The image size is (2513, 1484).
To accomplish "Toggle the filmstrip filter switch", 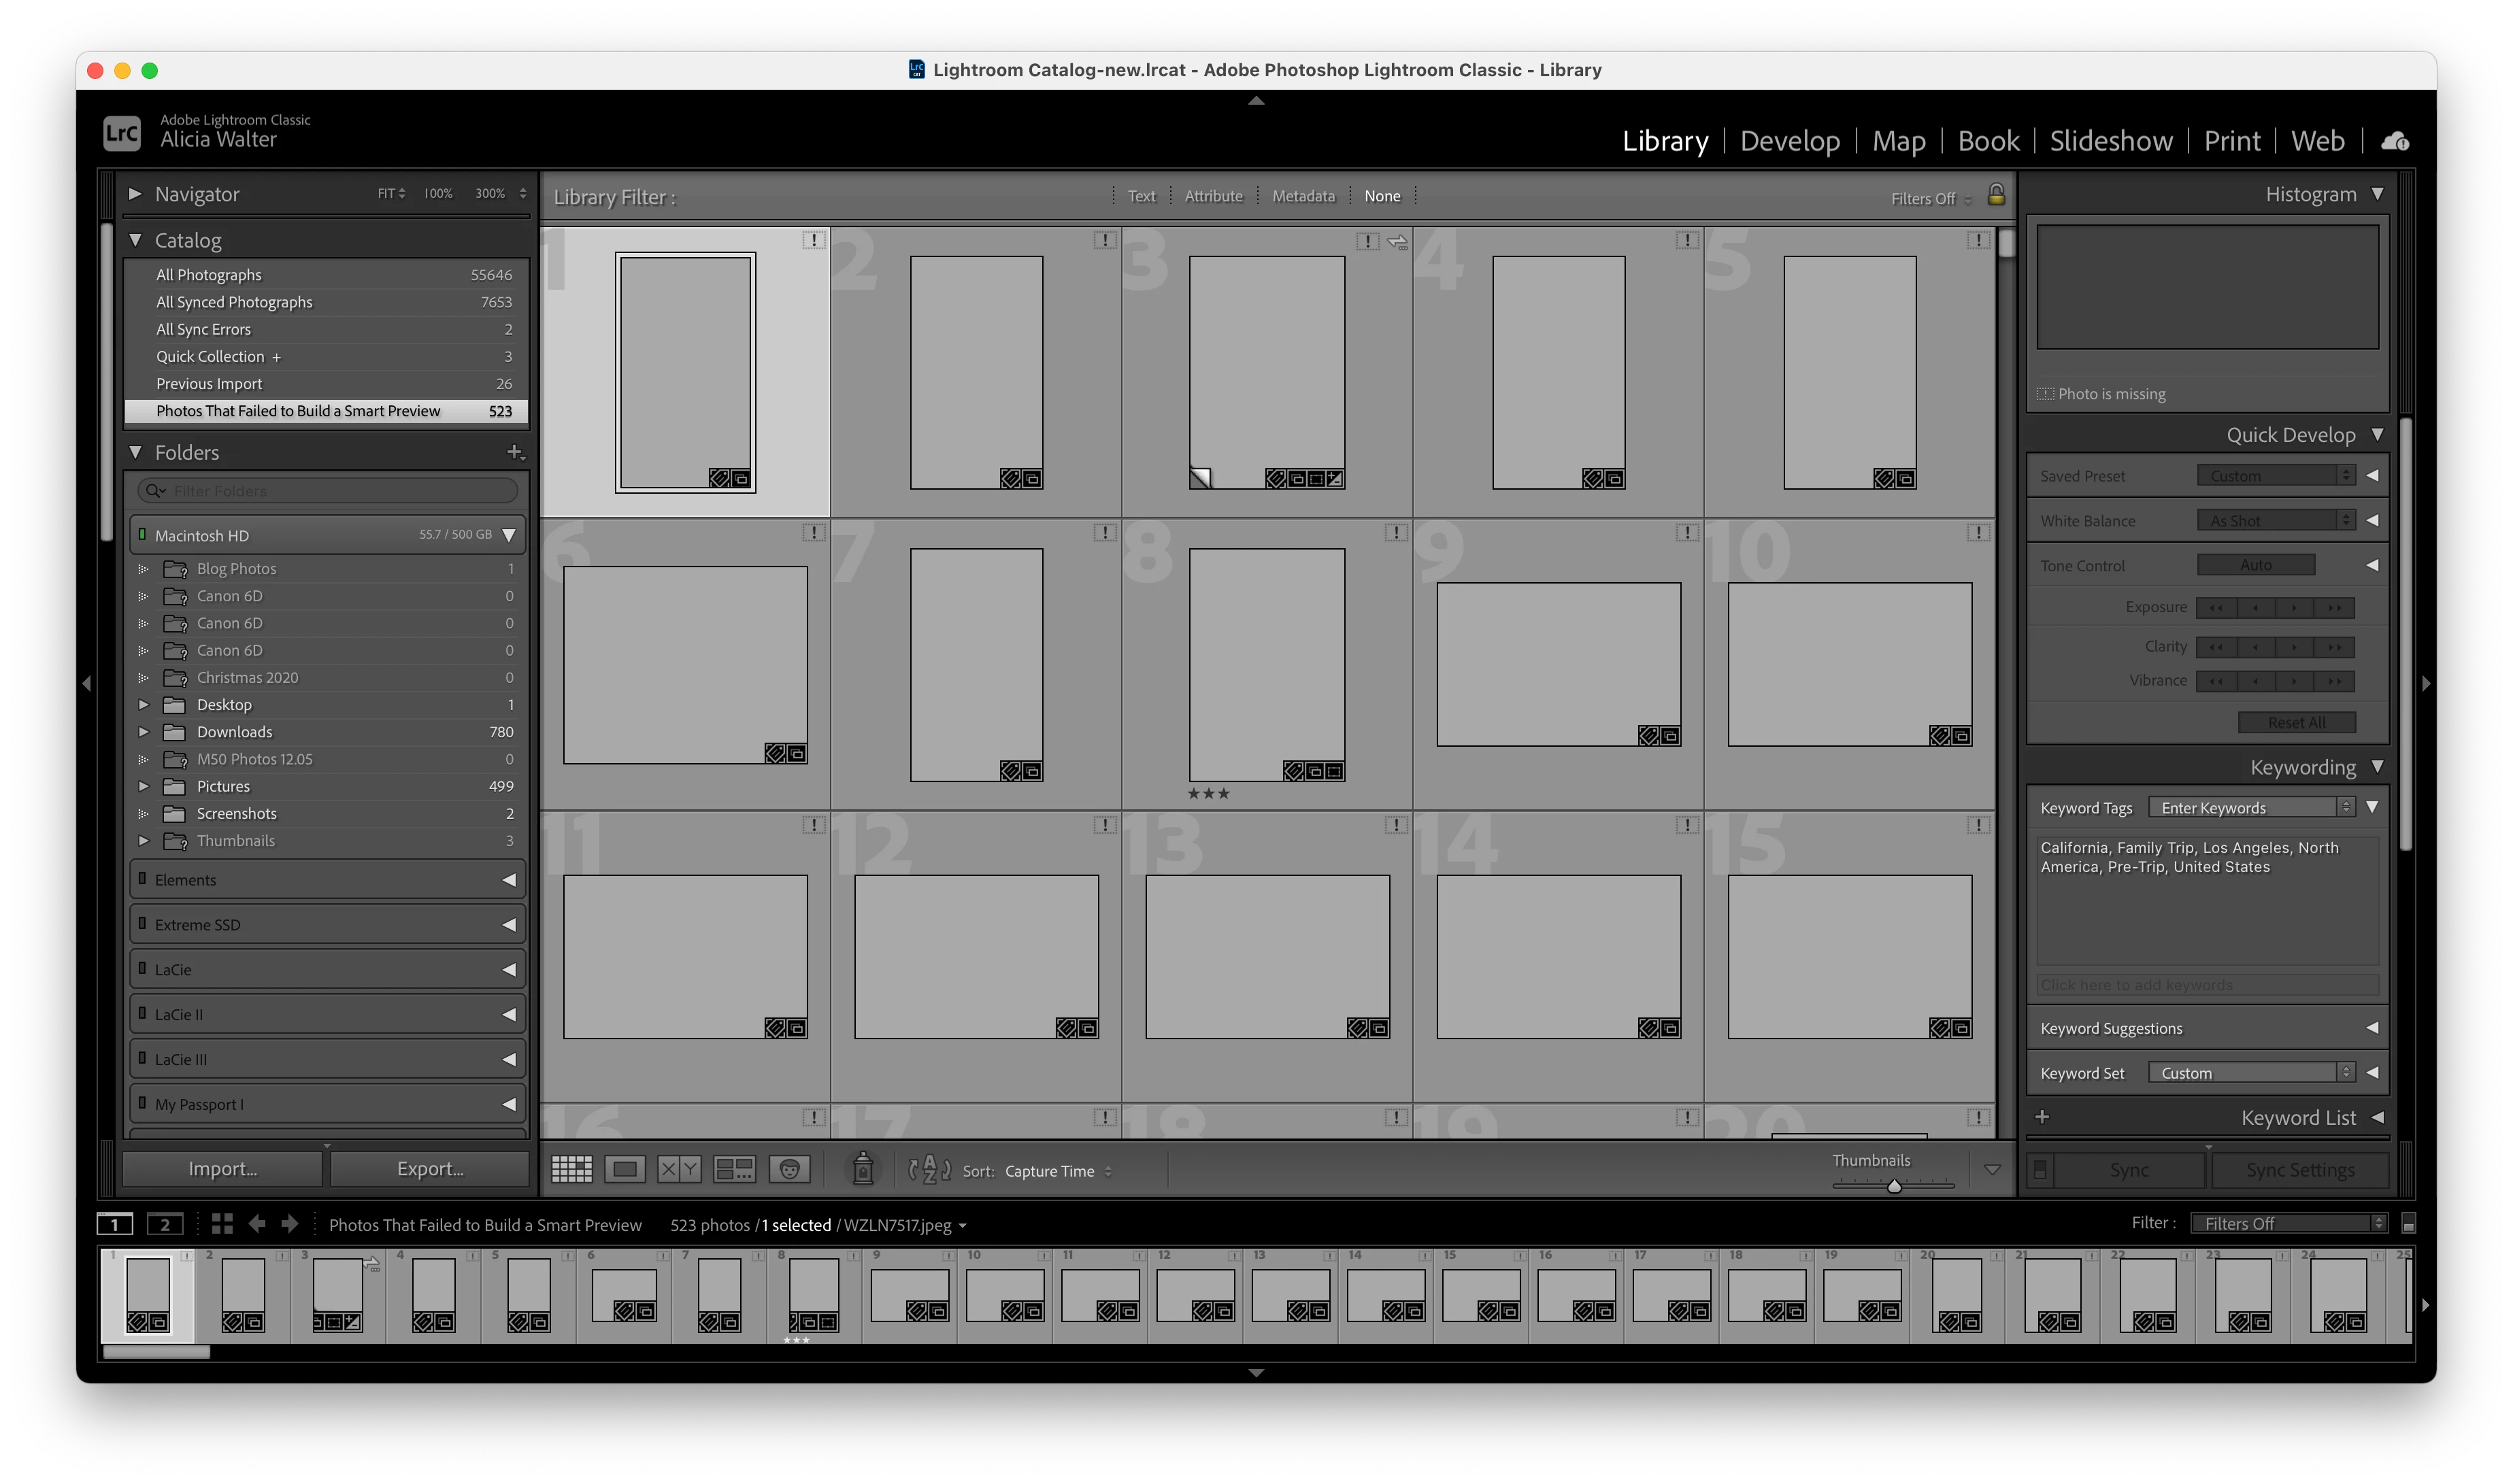I will pyautogui.click(x=2409, y=1224).
